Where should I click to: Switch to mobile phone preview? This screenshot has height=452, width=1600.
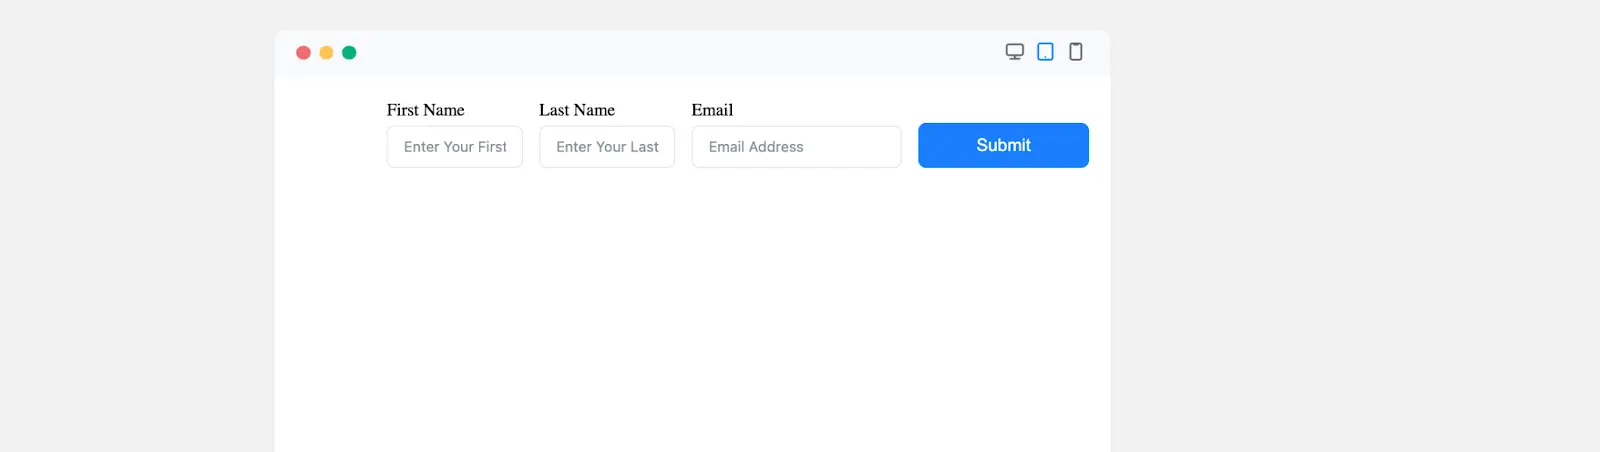(x=1076, y=52)
